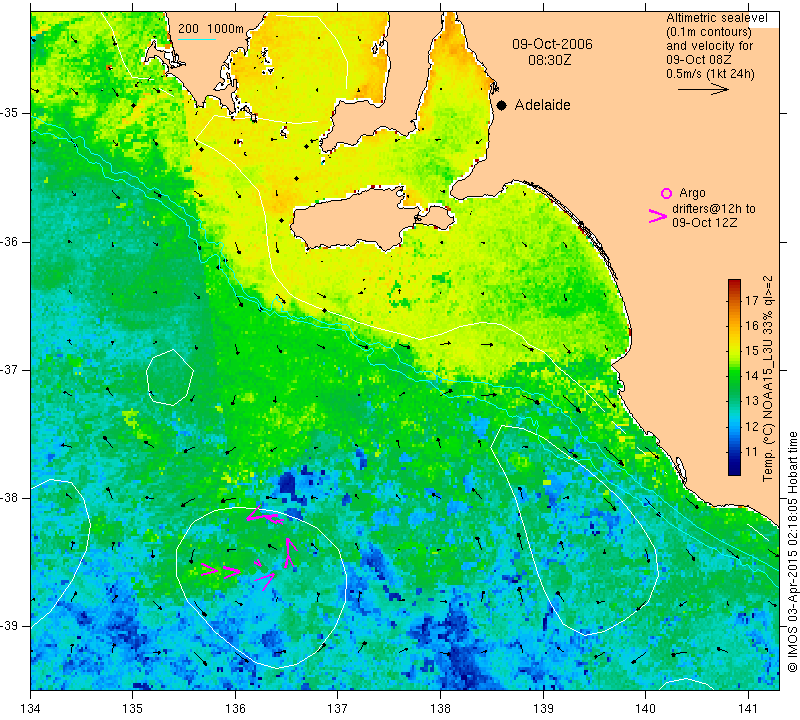The image size is (800, 720).
Task: Click the 134 longitude axis label
Action: pos(31,708)
